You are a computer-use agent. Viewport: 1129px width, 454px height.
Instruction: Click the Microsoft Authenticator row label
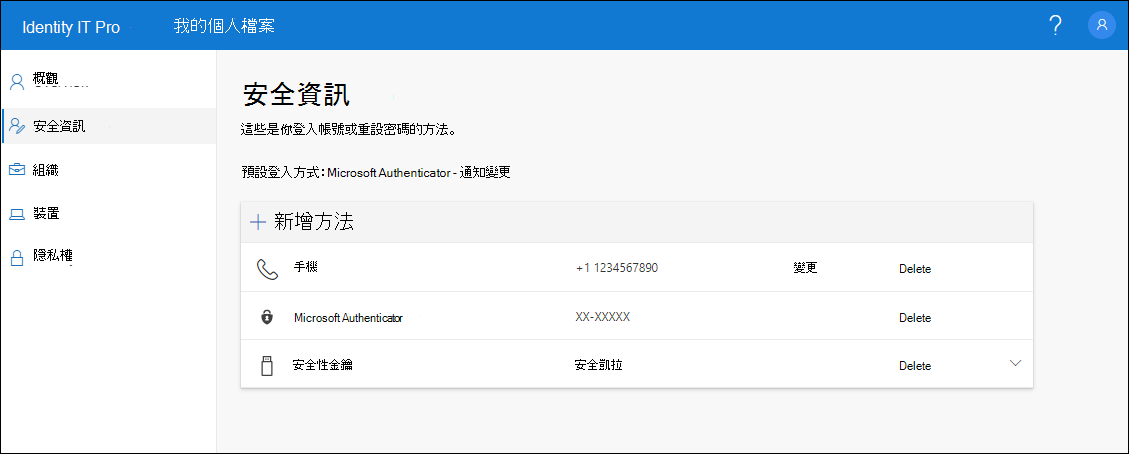[x=348, y=317]
